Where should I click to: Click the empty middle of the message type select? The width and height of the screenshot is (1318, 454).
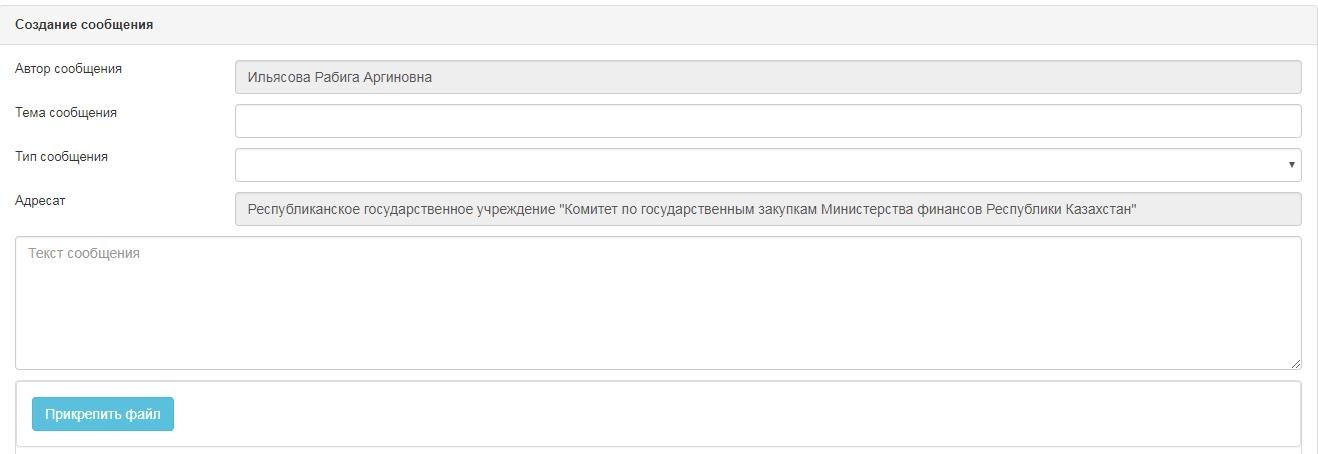coord(760,165)
